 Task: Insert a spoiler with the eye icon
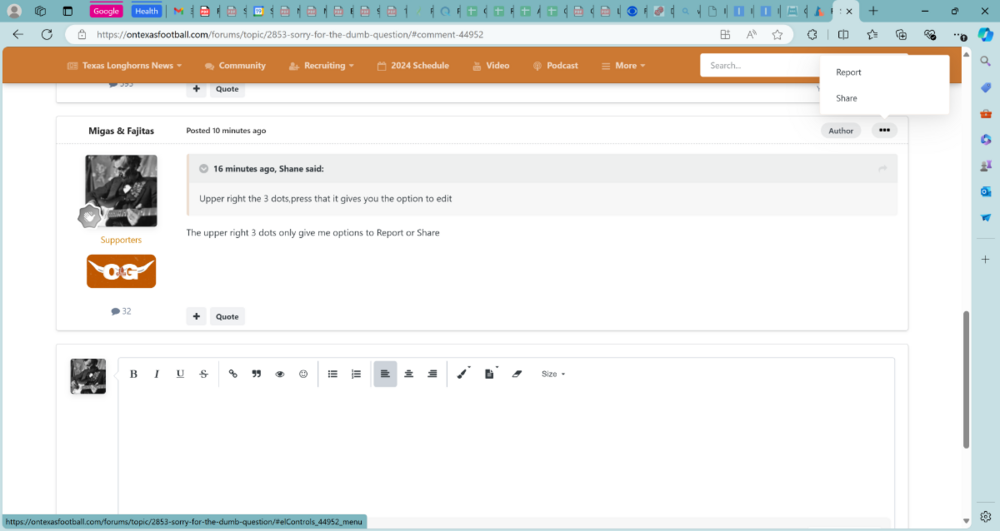coord(280,374)
